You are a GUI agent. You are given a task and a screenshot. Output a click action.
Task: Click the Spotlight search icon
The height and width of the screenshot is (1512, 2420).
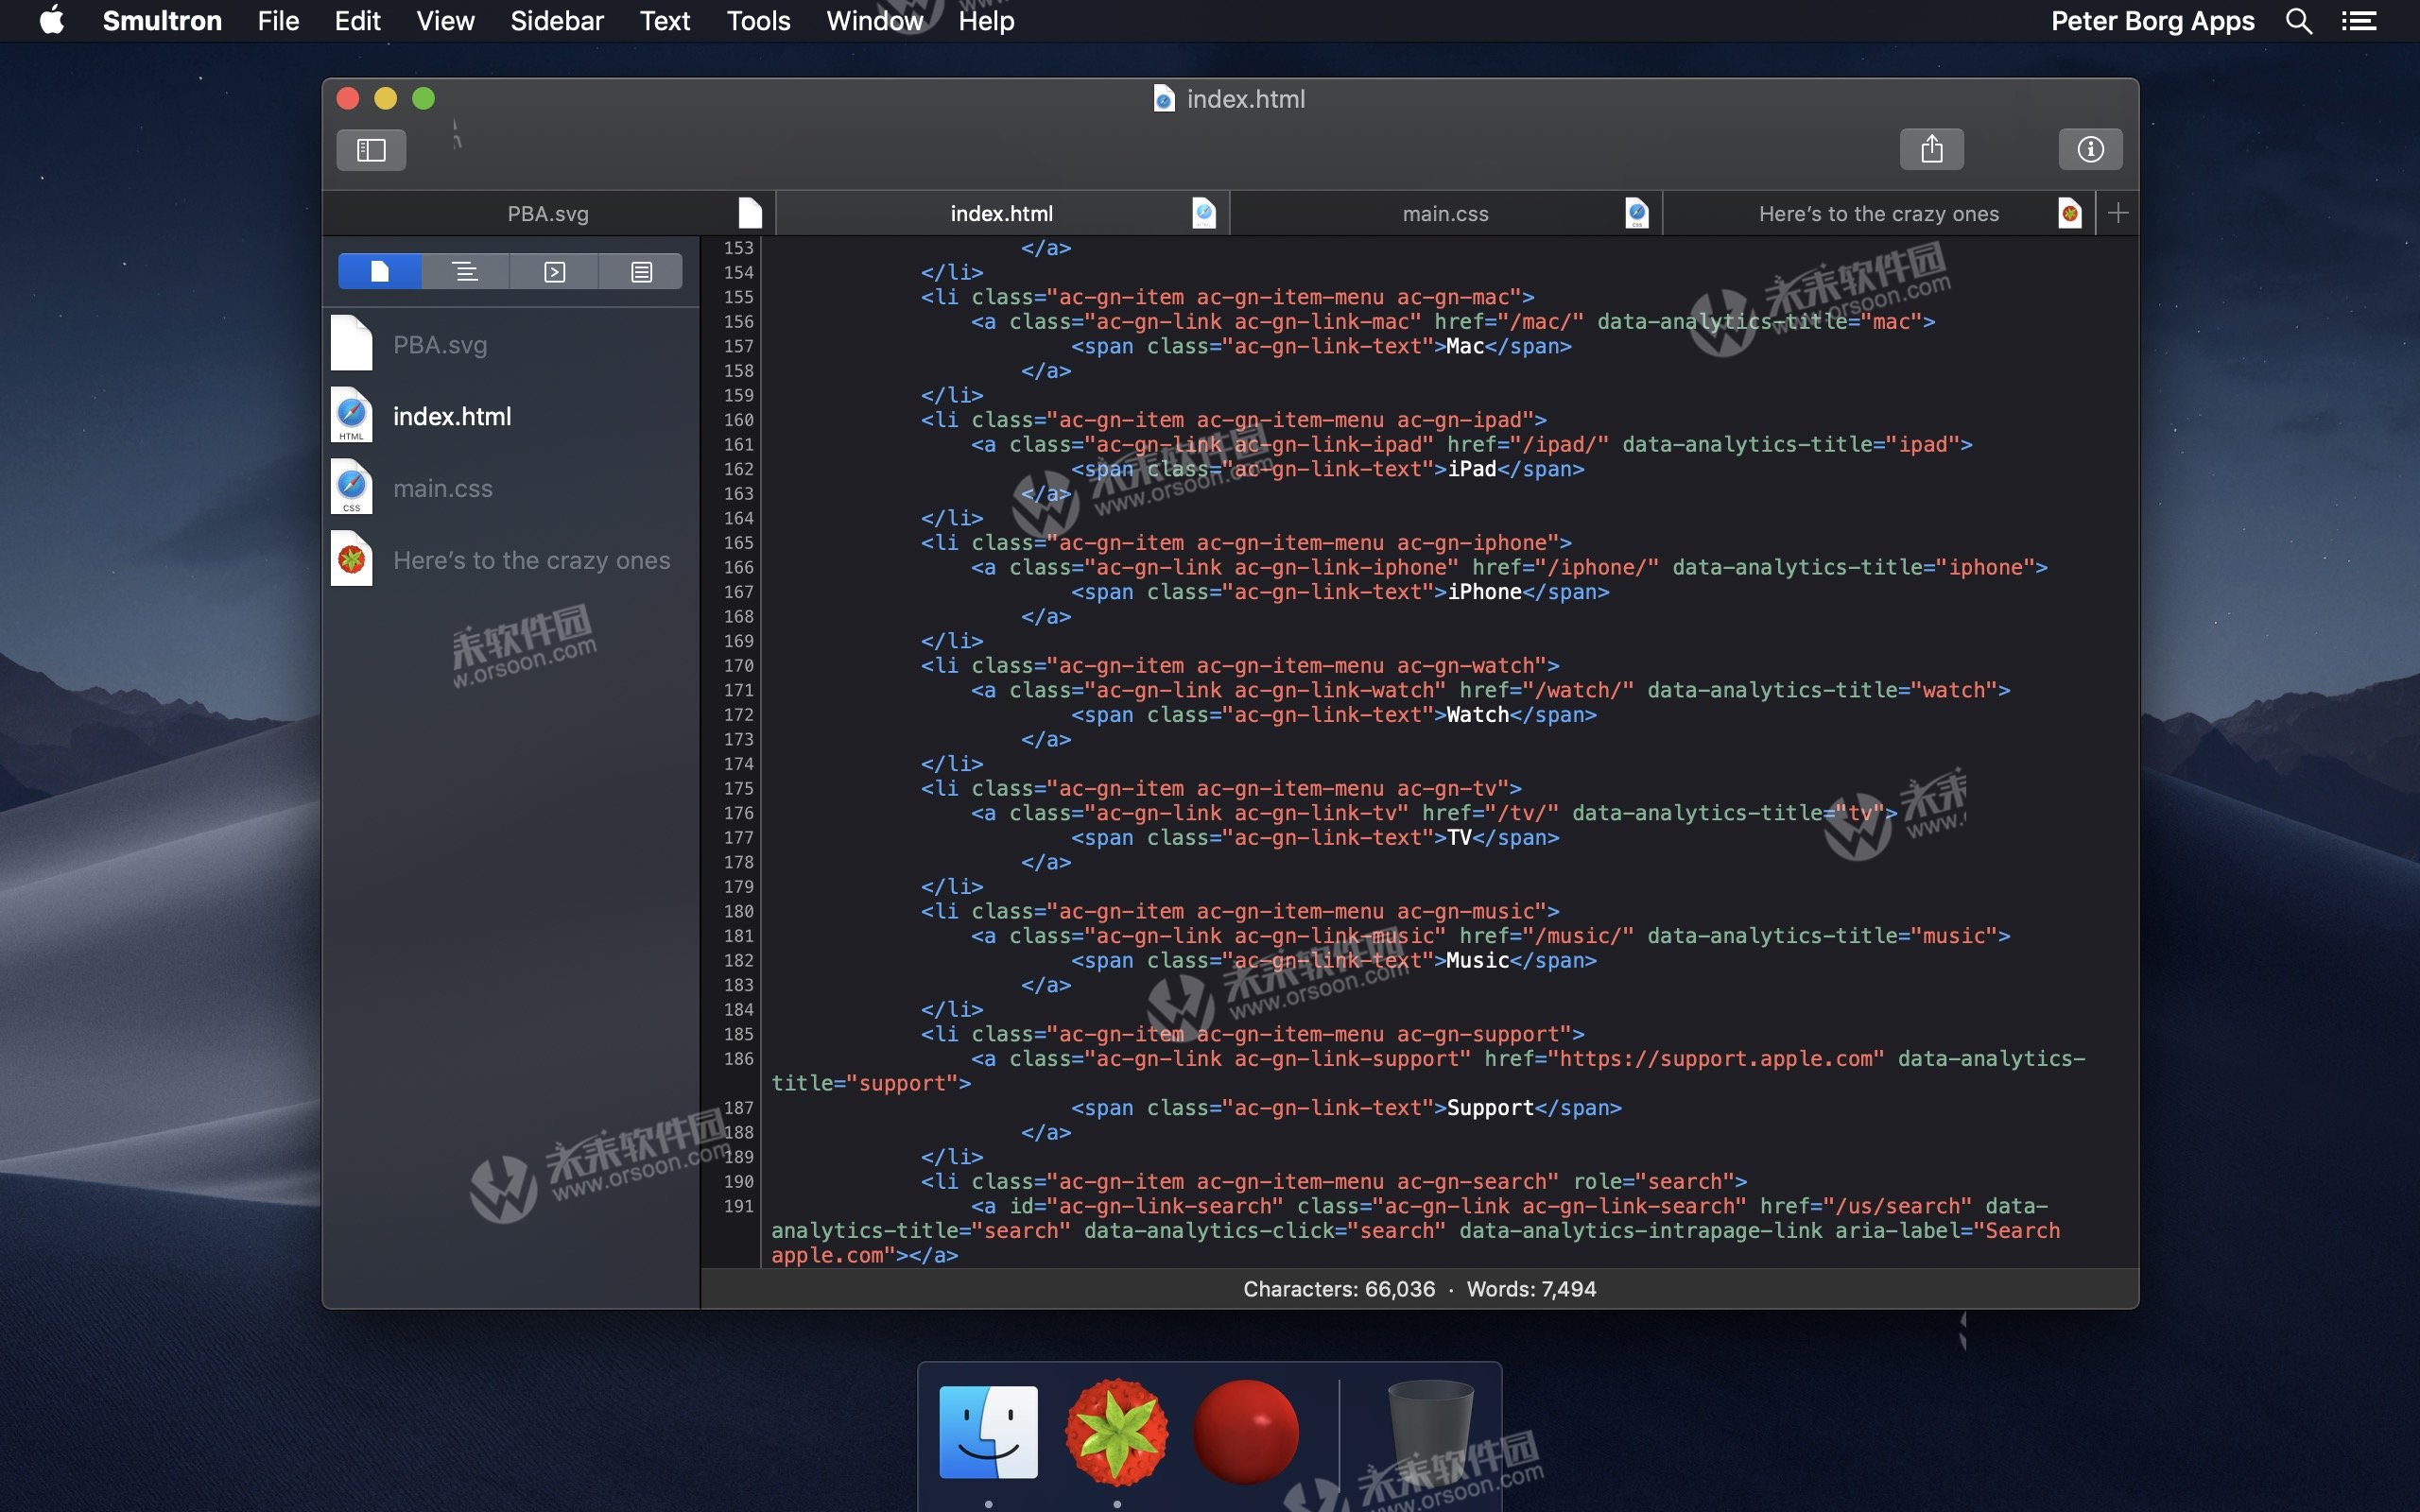coord(2298,21)
